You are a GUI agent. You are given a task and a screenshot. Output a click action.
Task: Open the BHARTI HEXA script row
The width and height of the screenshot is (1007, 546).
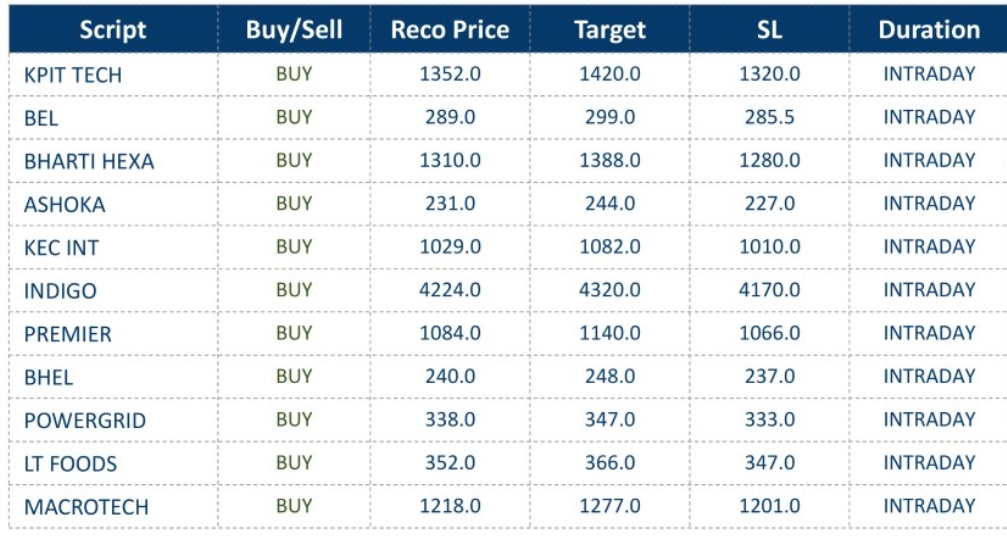(x=89, y=161)
